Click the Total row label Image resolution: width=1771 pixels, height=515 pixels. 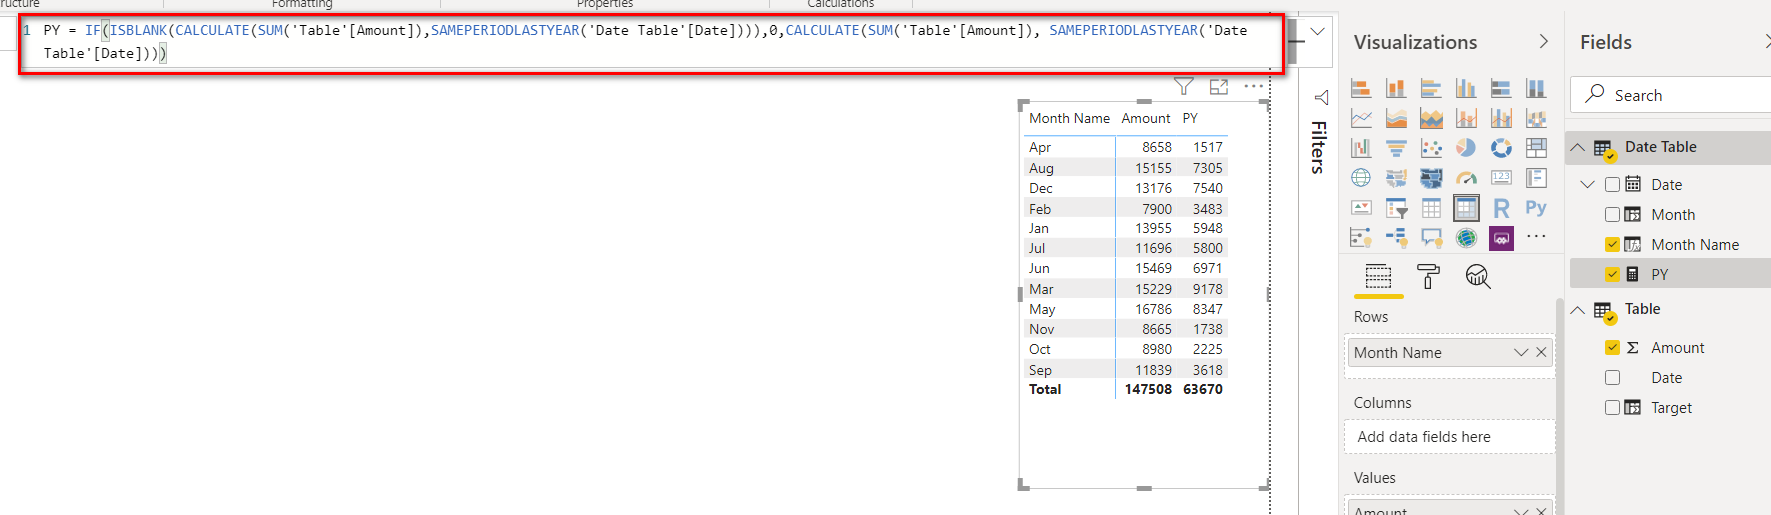[x=1045, y=389]
